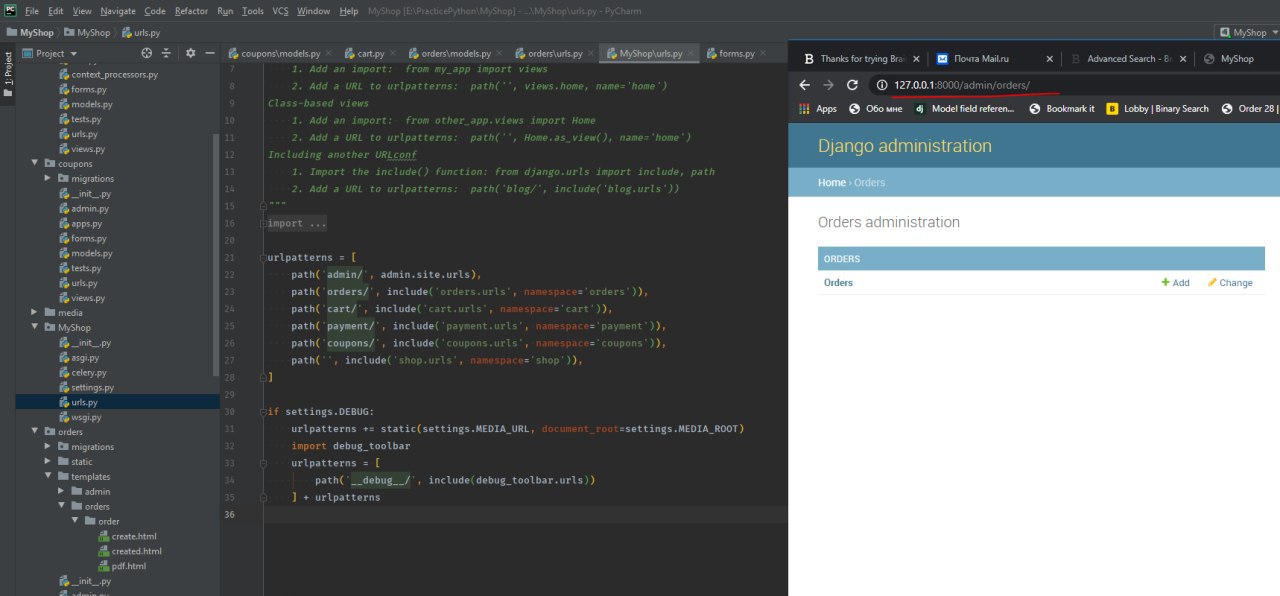Expand the static folder

point(49,462)
